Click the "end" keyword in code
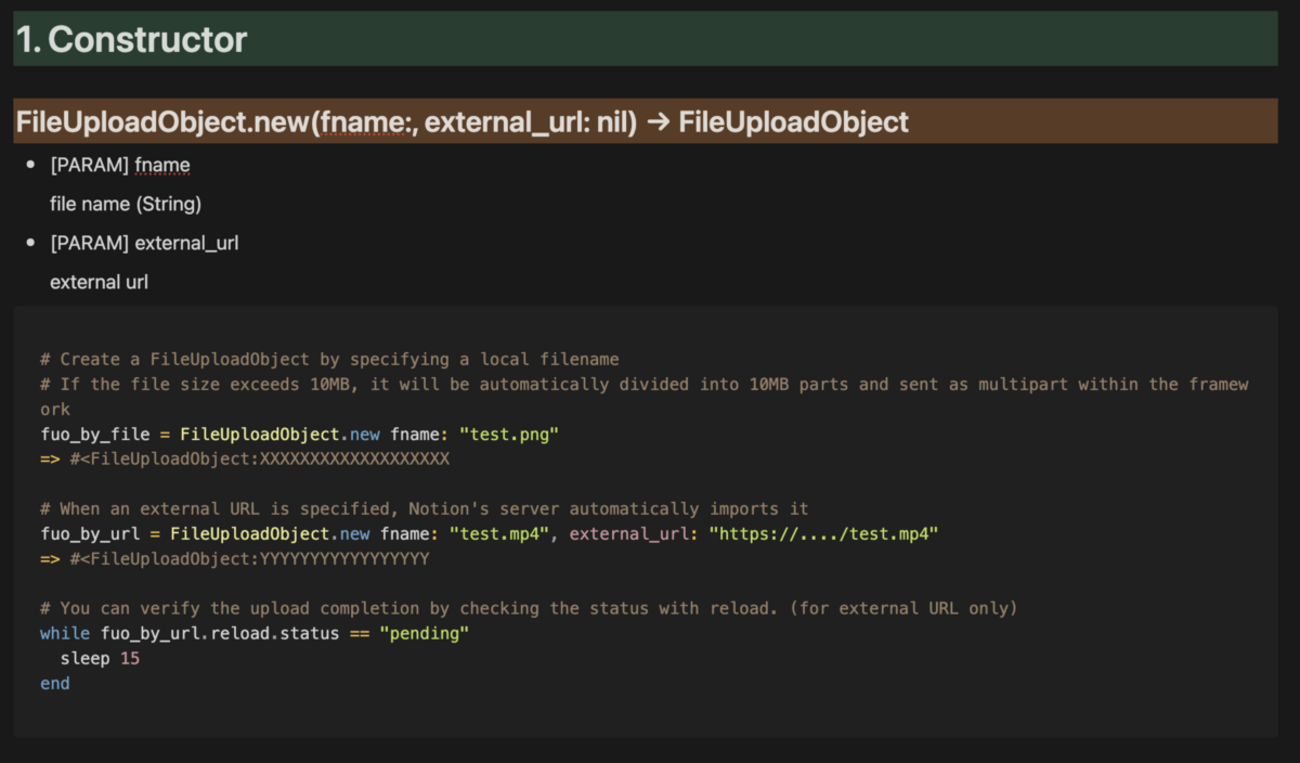The height and width of the screenshot is (763, 1300). [55, 683]
